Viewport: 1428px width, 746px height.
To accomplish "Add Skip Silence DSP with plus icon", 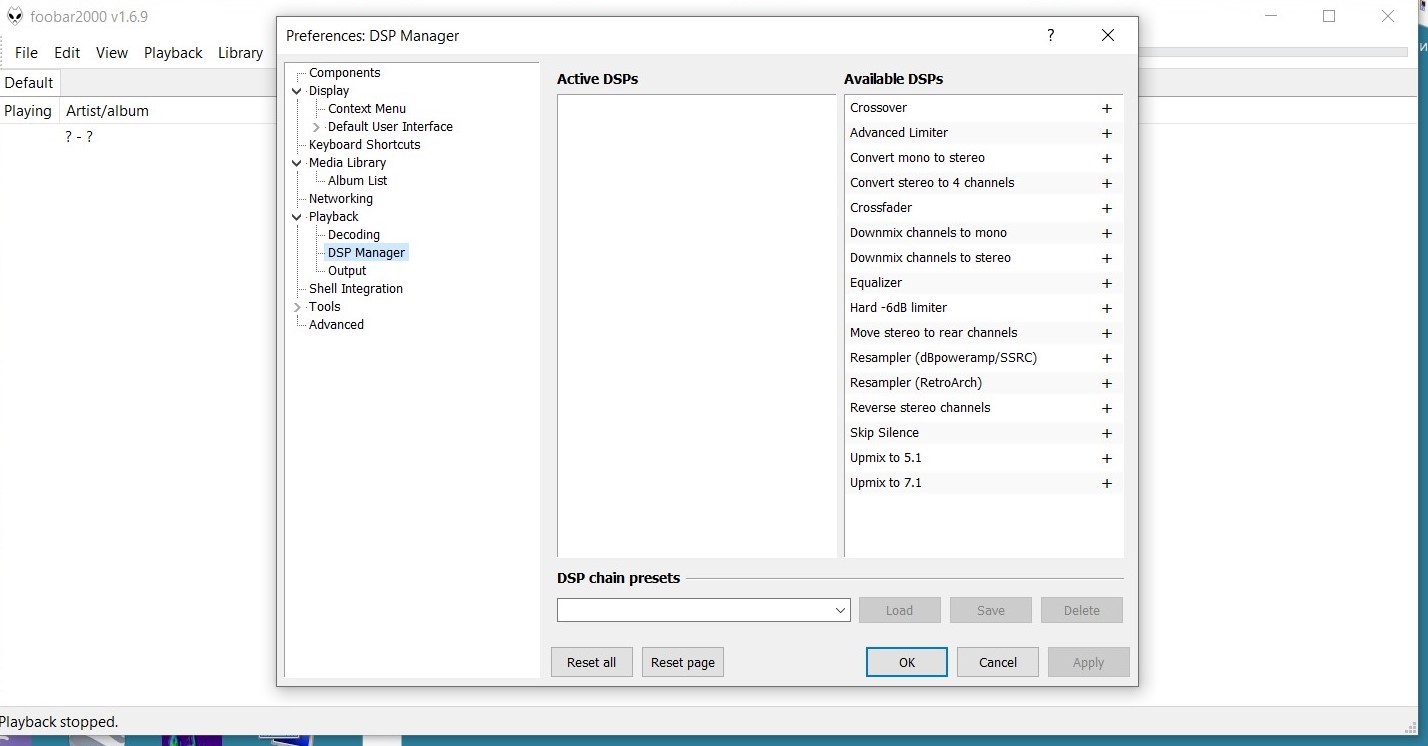I will coord(1107,433).
